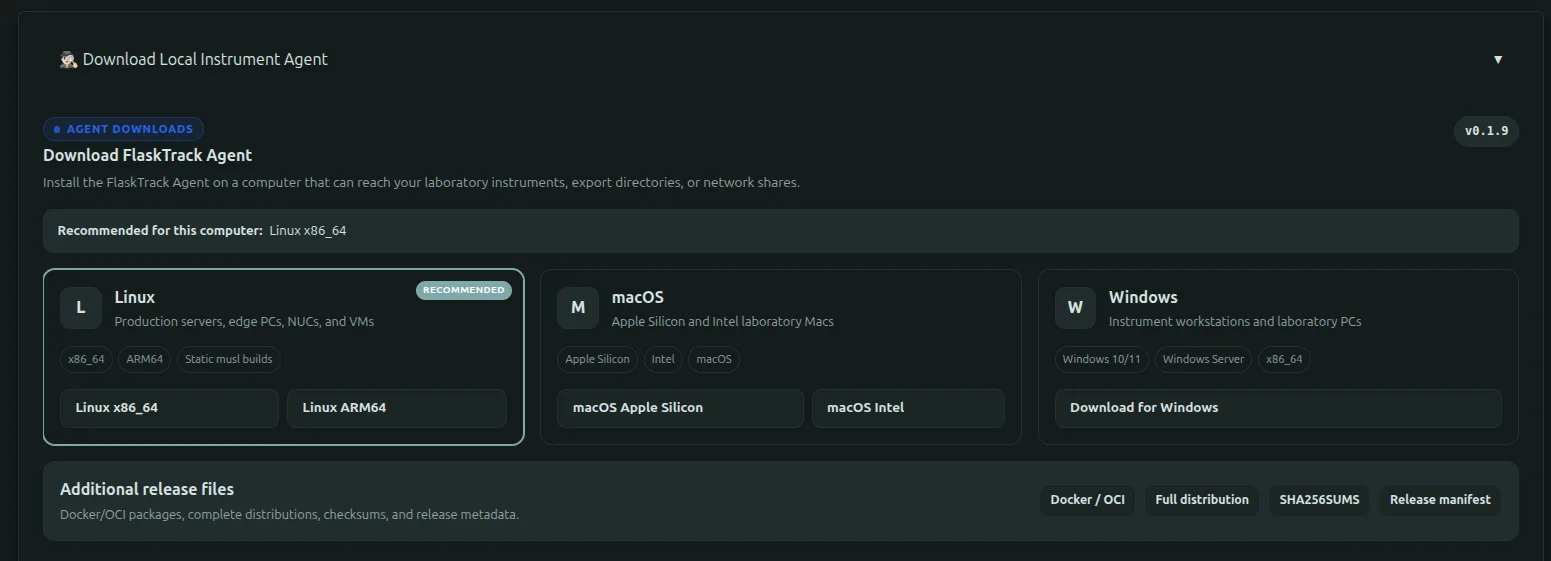Click 'Recommended for this computer' text
The width and height of the screenshot is (1551, 561).
click(160, 231)
